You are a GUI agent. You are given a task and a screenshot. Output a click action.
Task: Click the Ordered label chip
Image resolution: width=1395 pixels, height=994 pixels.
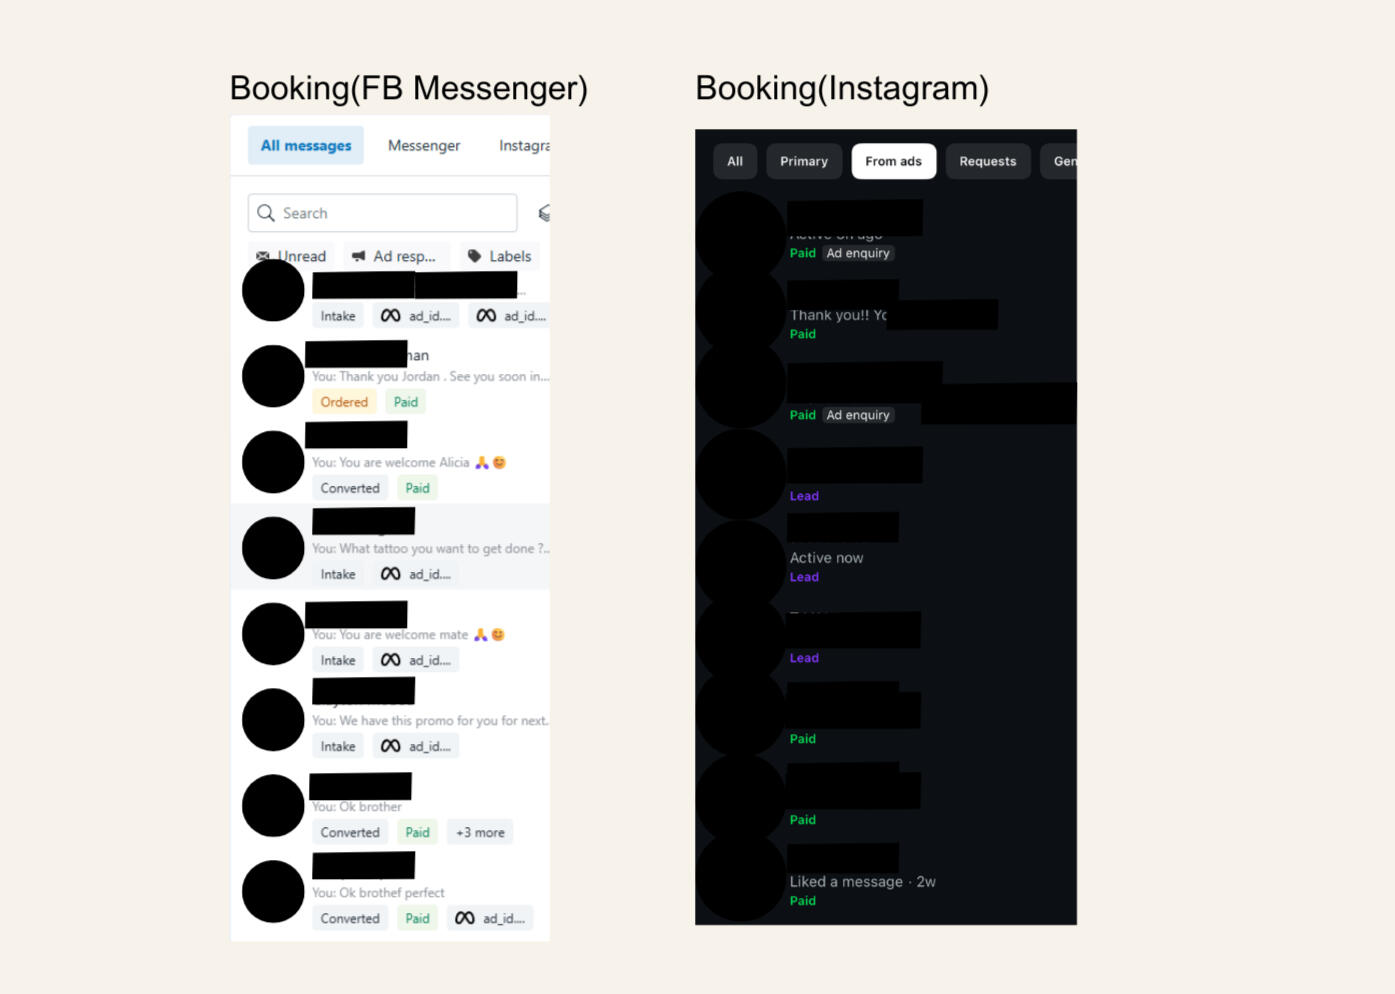tap(344, 402)
